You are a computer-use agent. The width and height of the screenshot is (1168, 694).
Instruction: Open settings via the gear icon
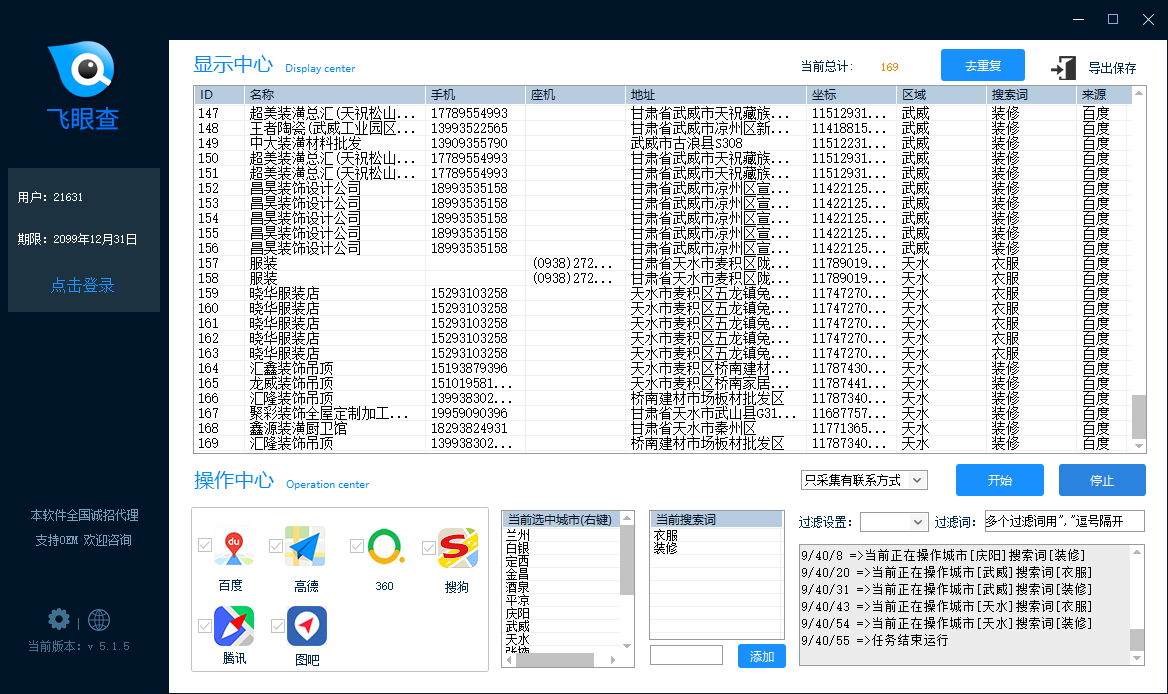[x=59, y=620]
